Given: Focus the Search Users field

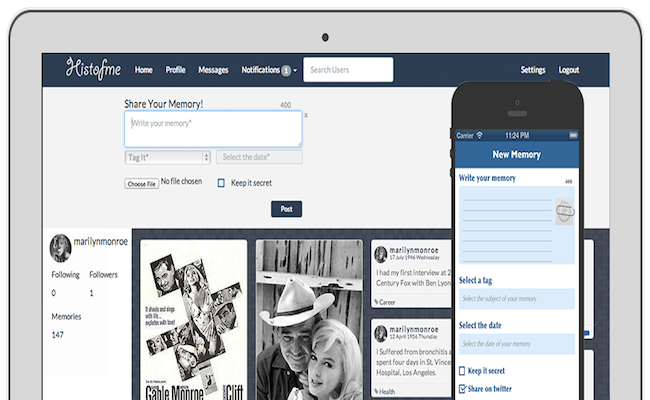Looking at the screenshot, I should click(x=348, y=70).
